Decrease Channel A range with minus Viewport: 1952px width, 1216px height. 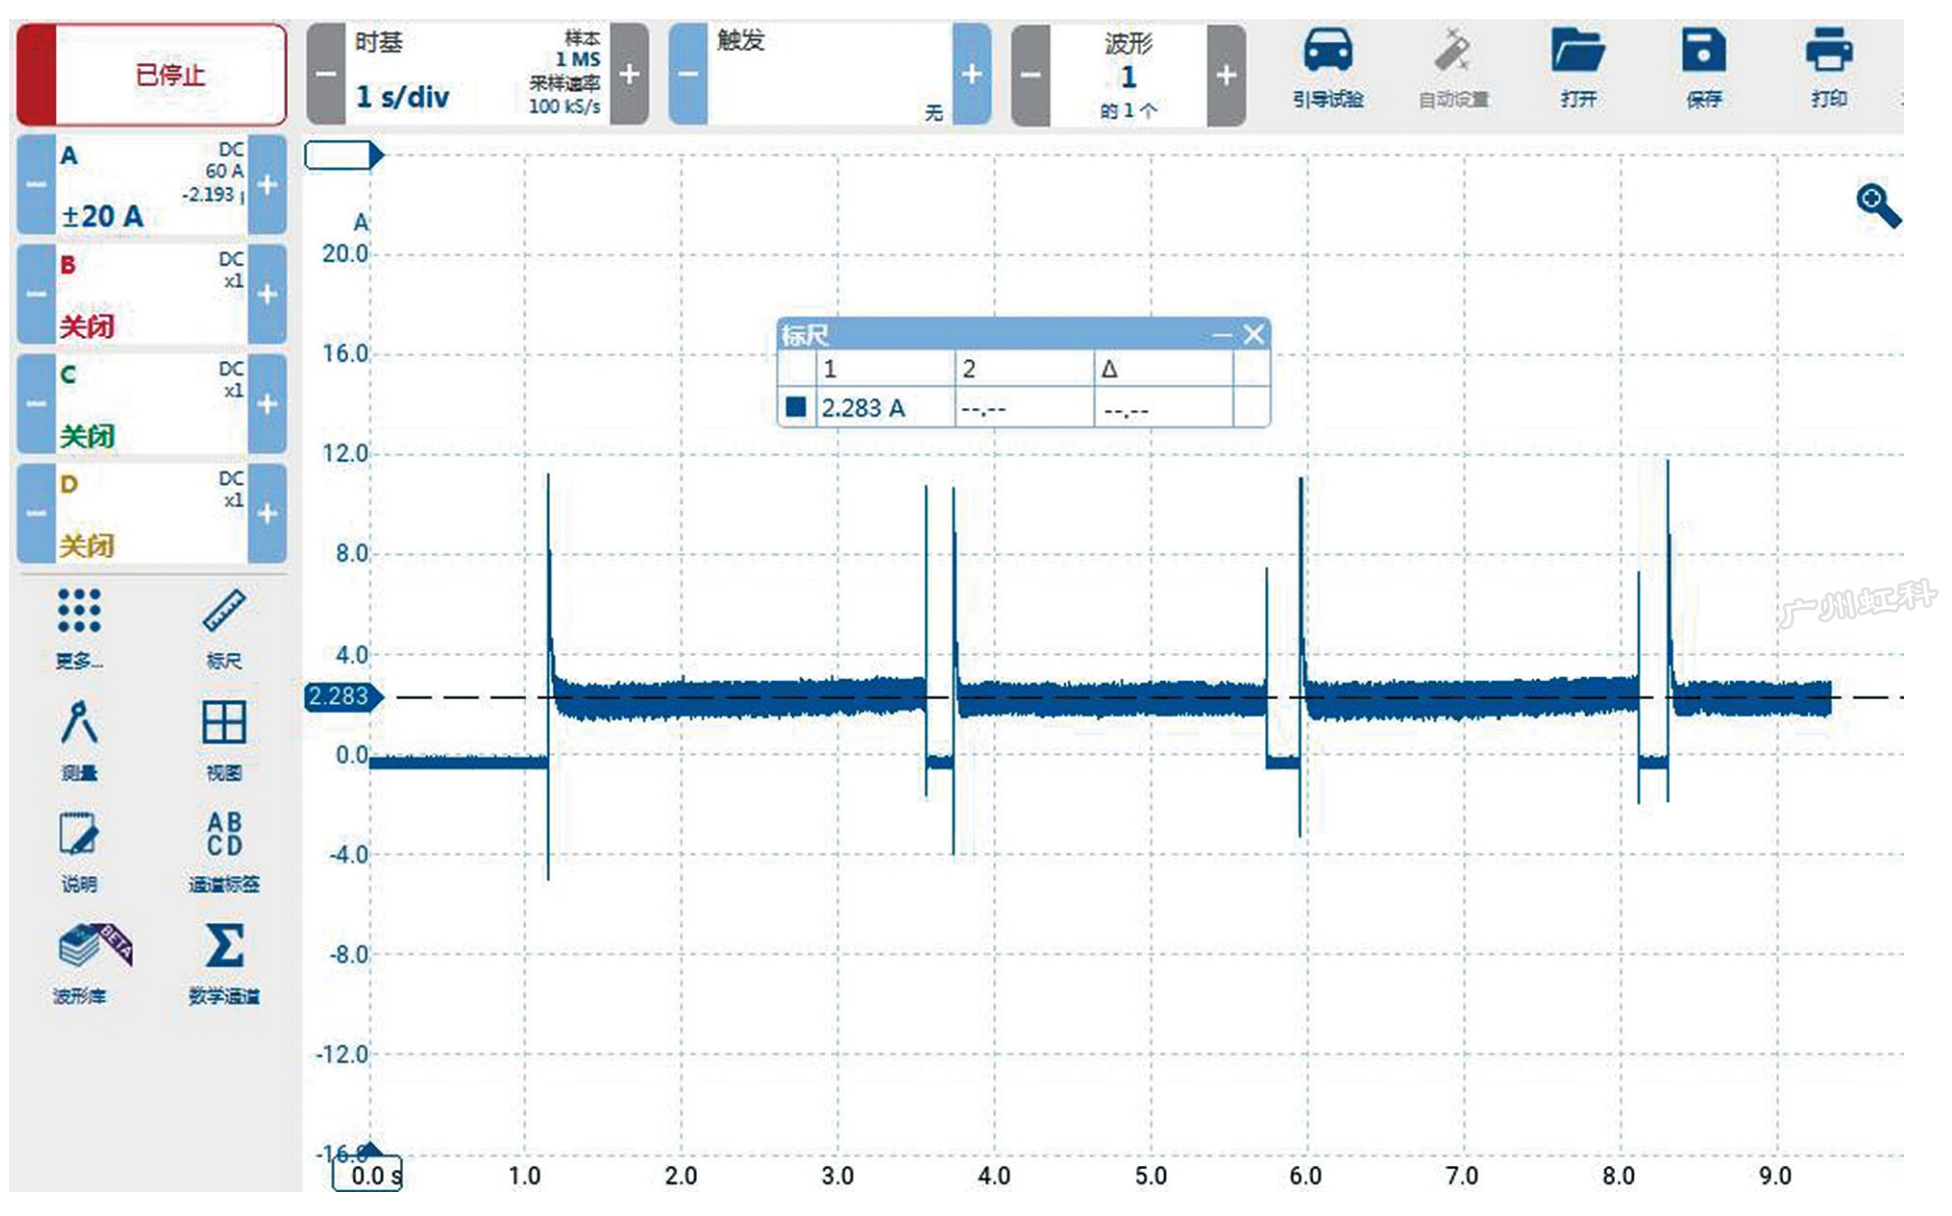tap(36, 185)
